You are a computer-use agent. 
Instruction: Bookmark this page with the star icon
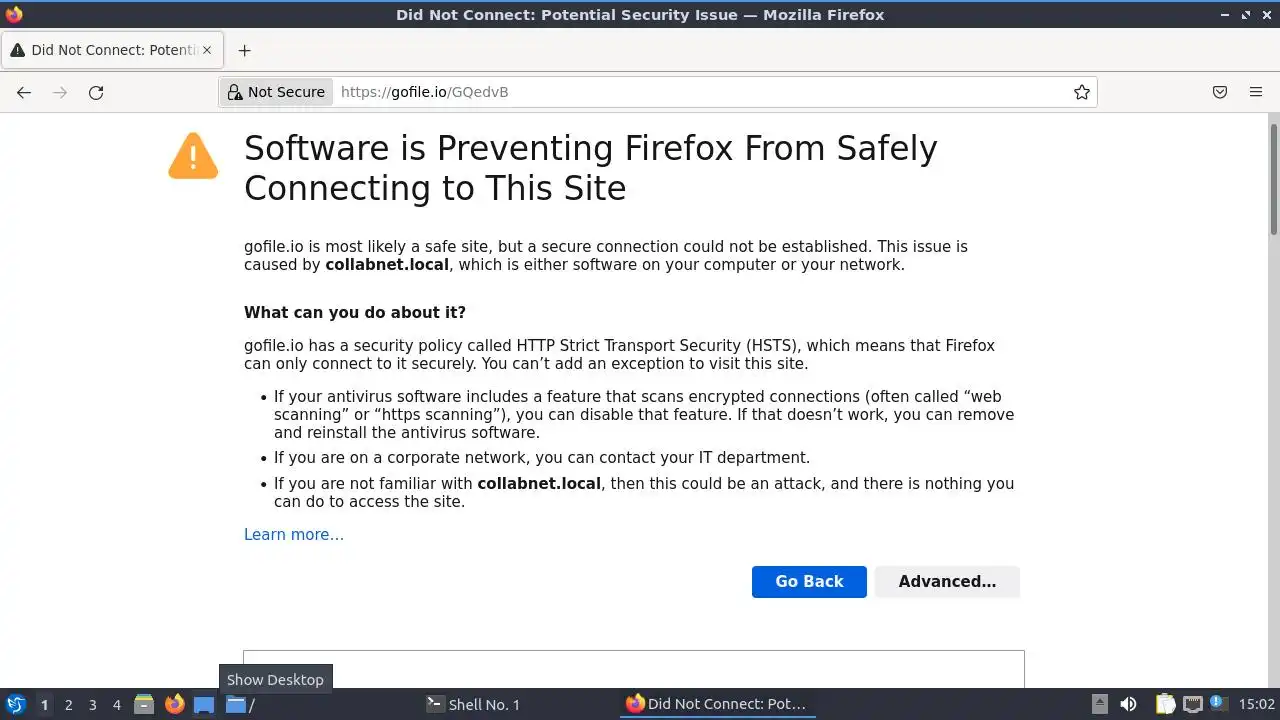pyautogui.click(x=1082, y=92)
